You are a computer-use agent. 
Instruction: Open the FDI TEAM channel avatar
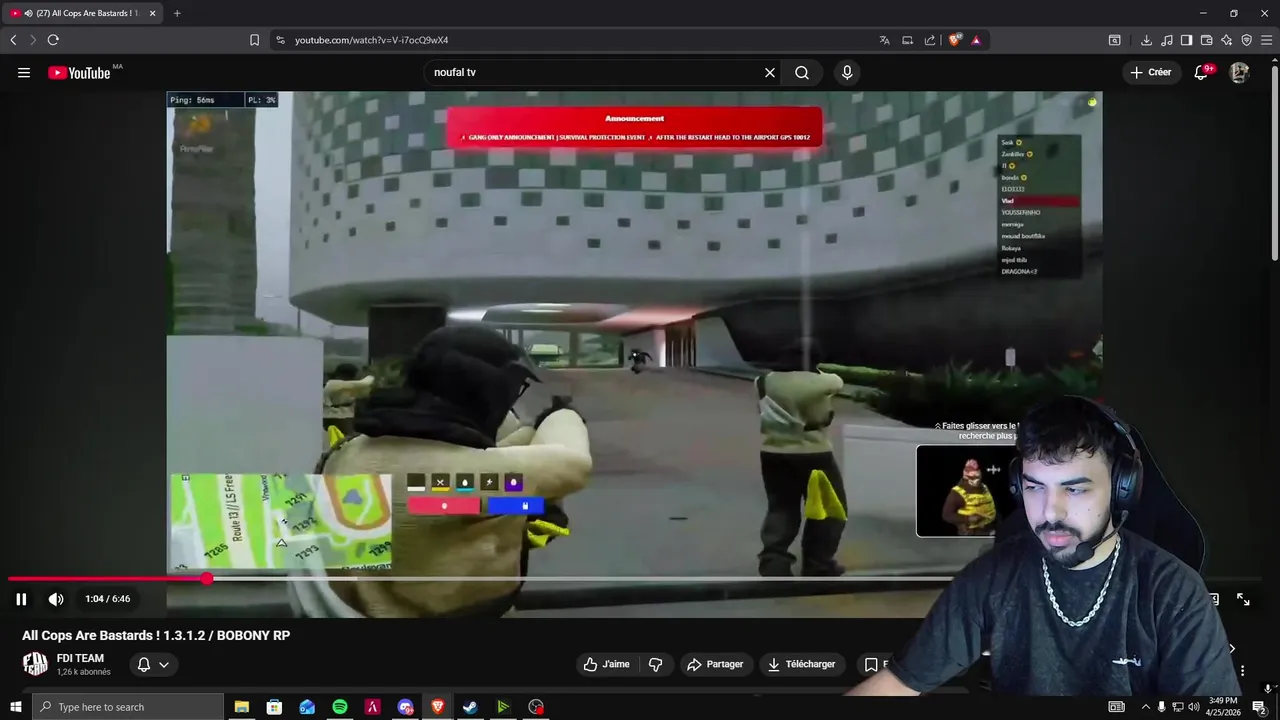tap(35, 664)
